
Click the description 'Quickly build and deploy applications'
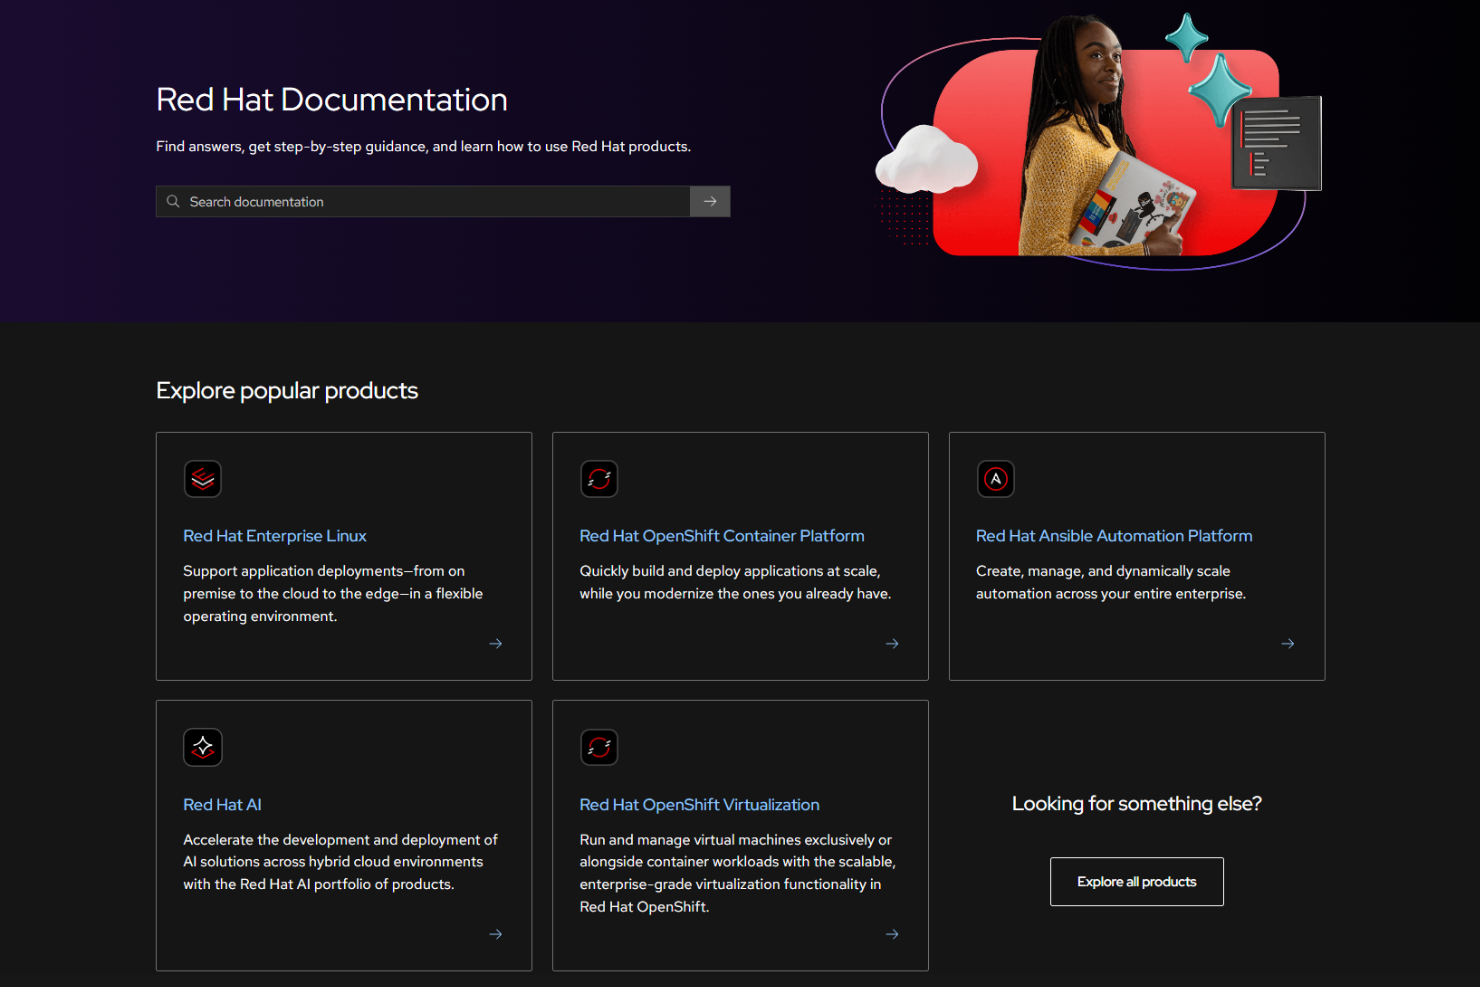point(735,582)
